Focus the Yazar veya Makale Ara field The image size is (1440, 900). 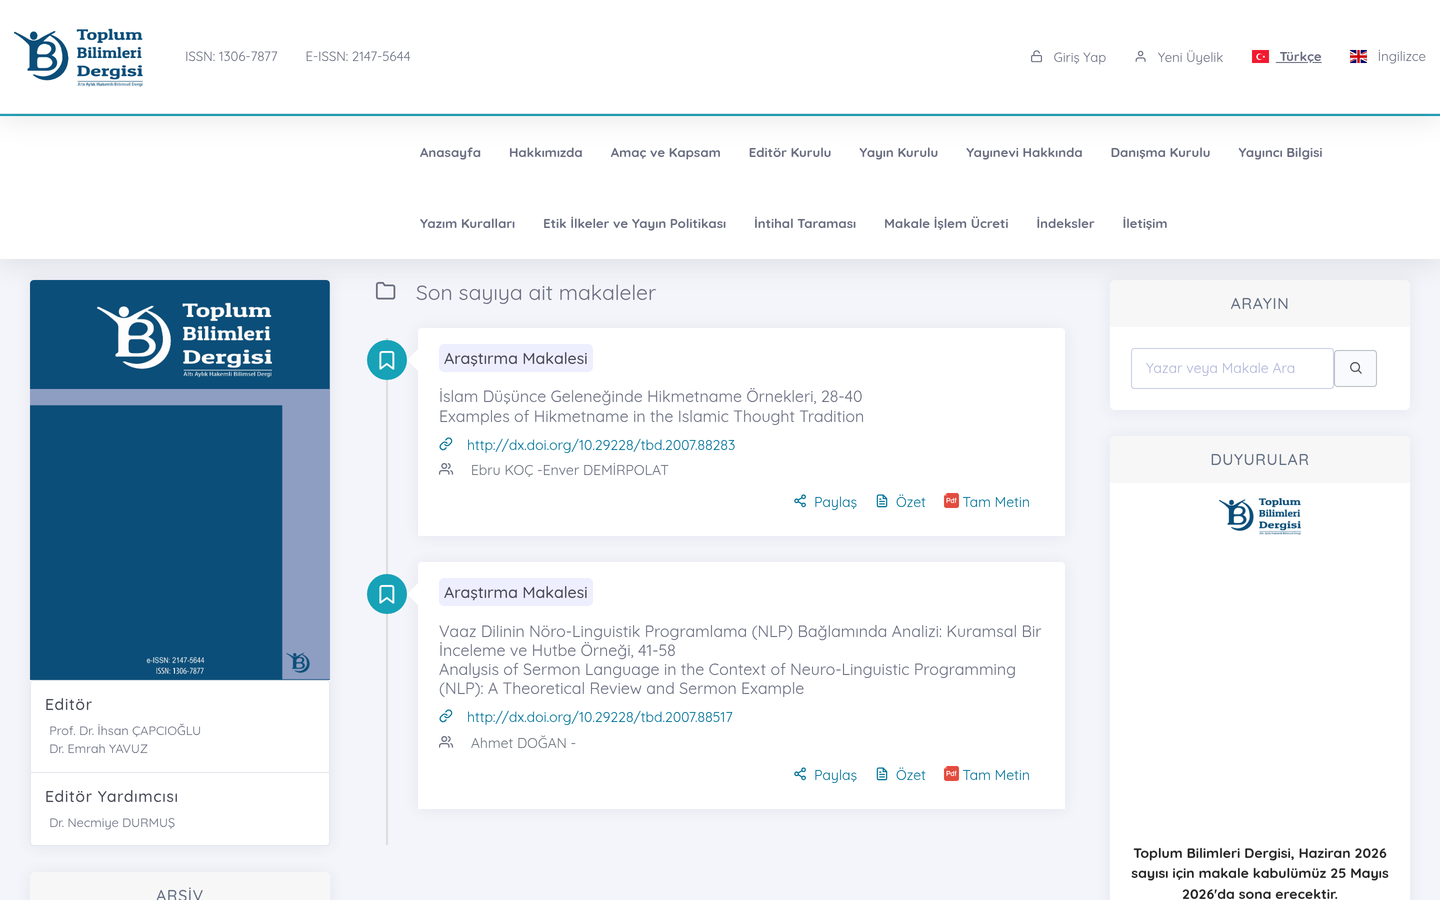(x=1232, y=368)
